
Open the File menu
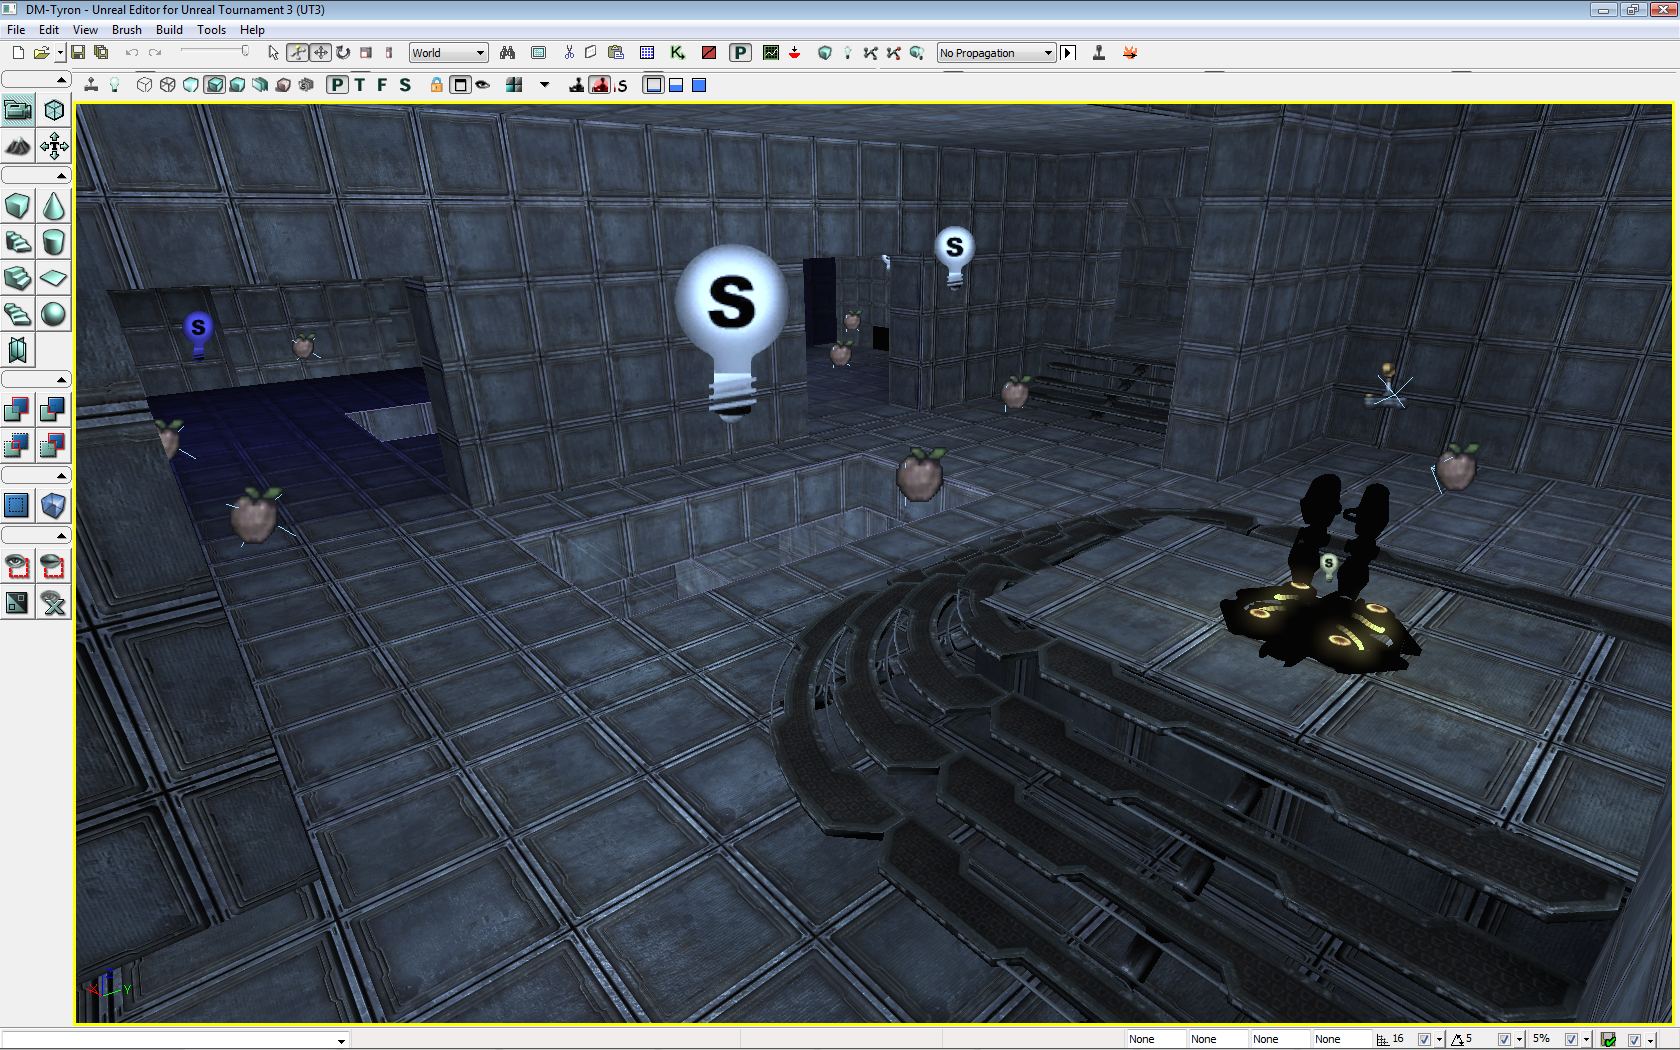pyautogui.click(x=16, y=30)
